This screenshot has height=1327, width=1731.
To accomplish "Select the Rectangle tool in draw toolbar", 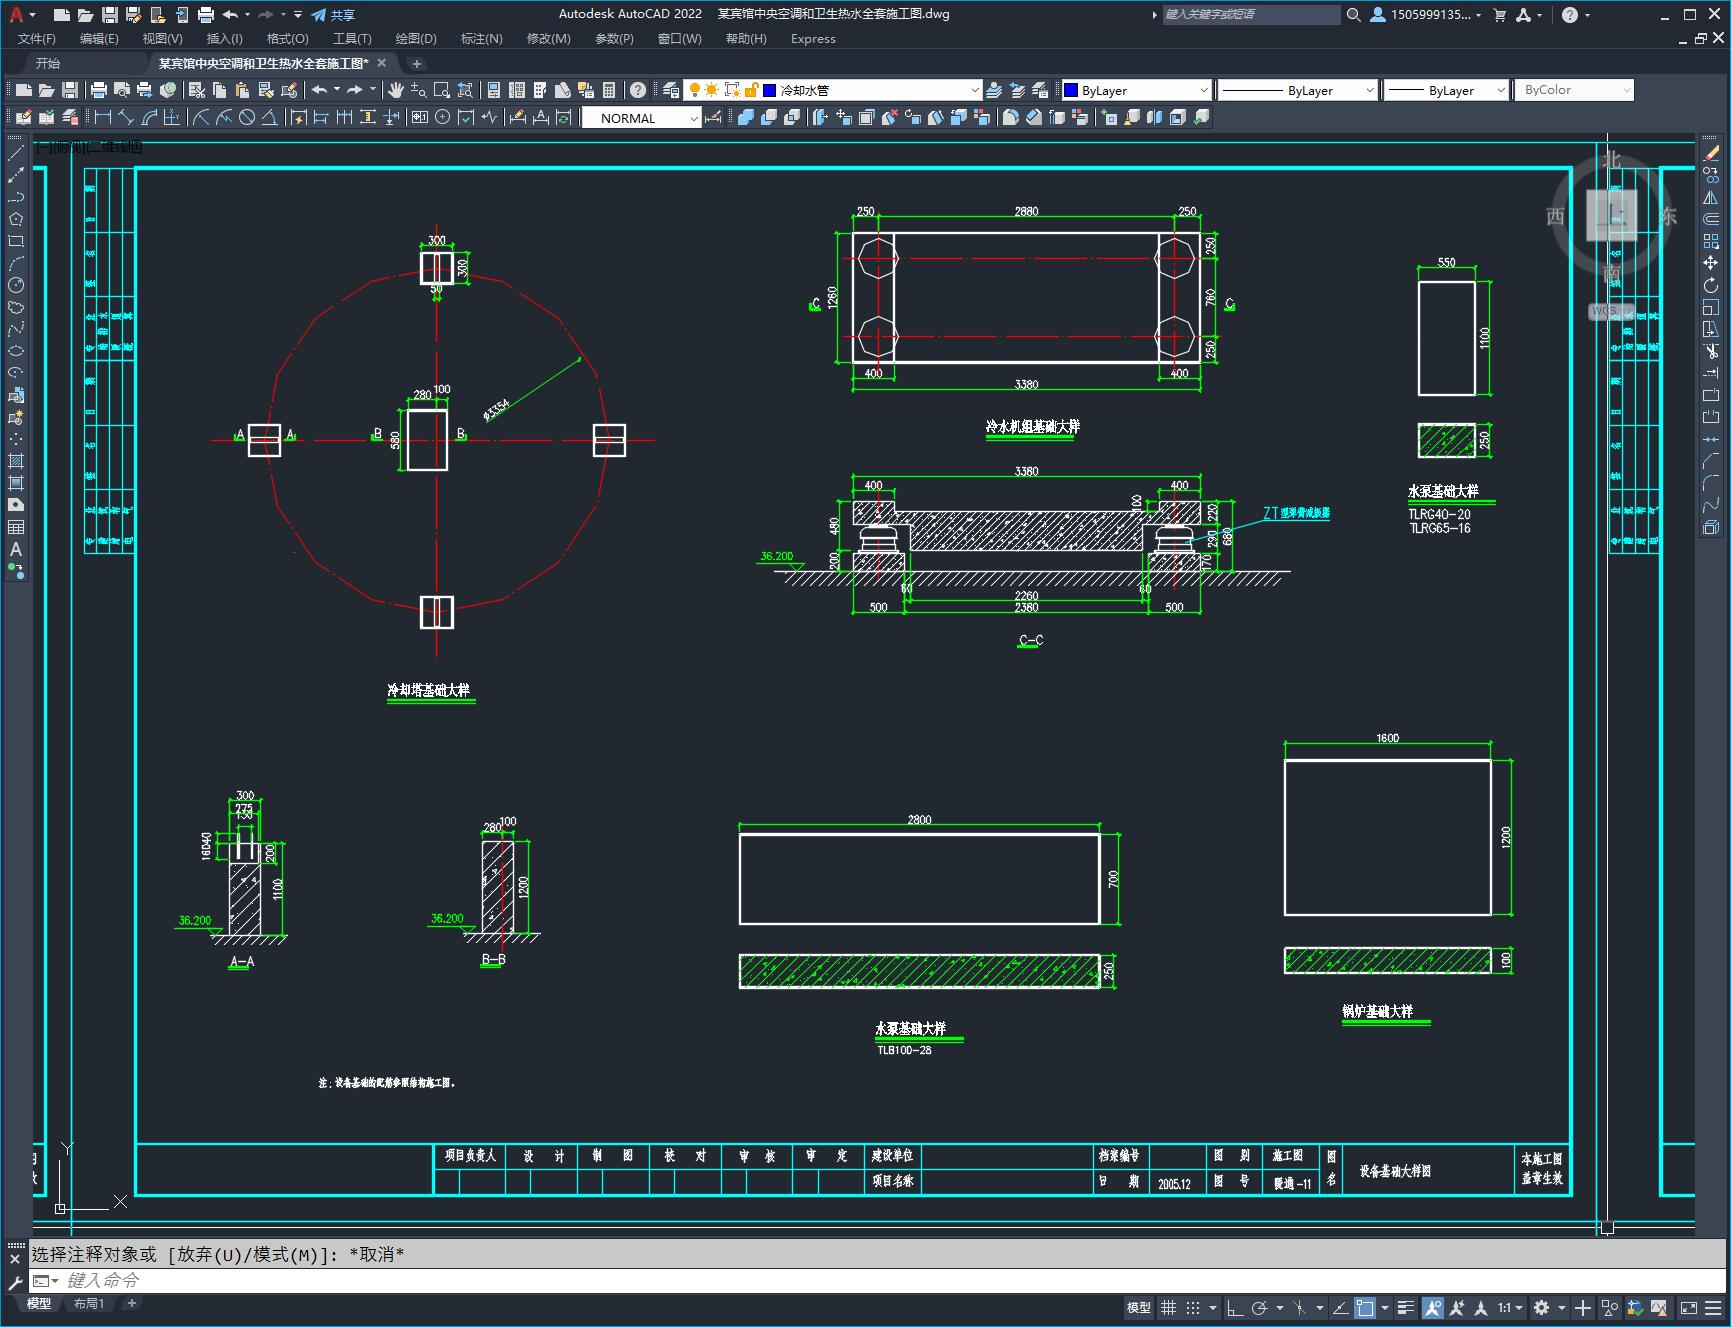I will (16, 241).
